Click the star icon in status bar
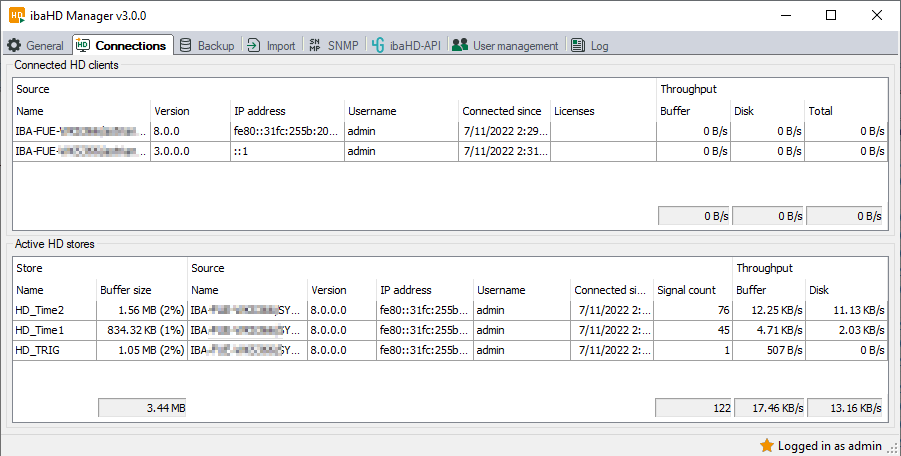Screen dimensions: 901x456 [767, 445]
